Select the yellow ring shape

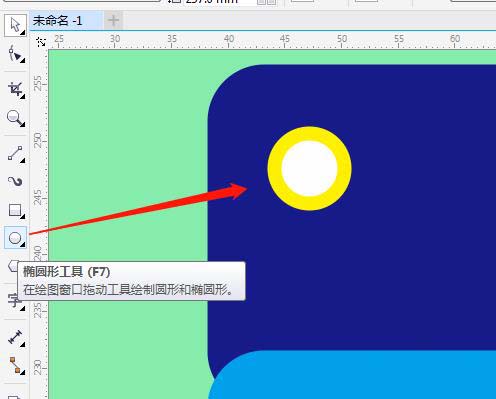click(x=274, y=168)
